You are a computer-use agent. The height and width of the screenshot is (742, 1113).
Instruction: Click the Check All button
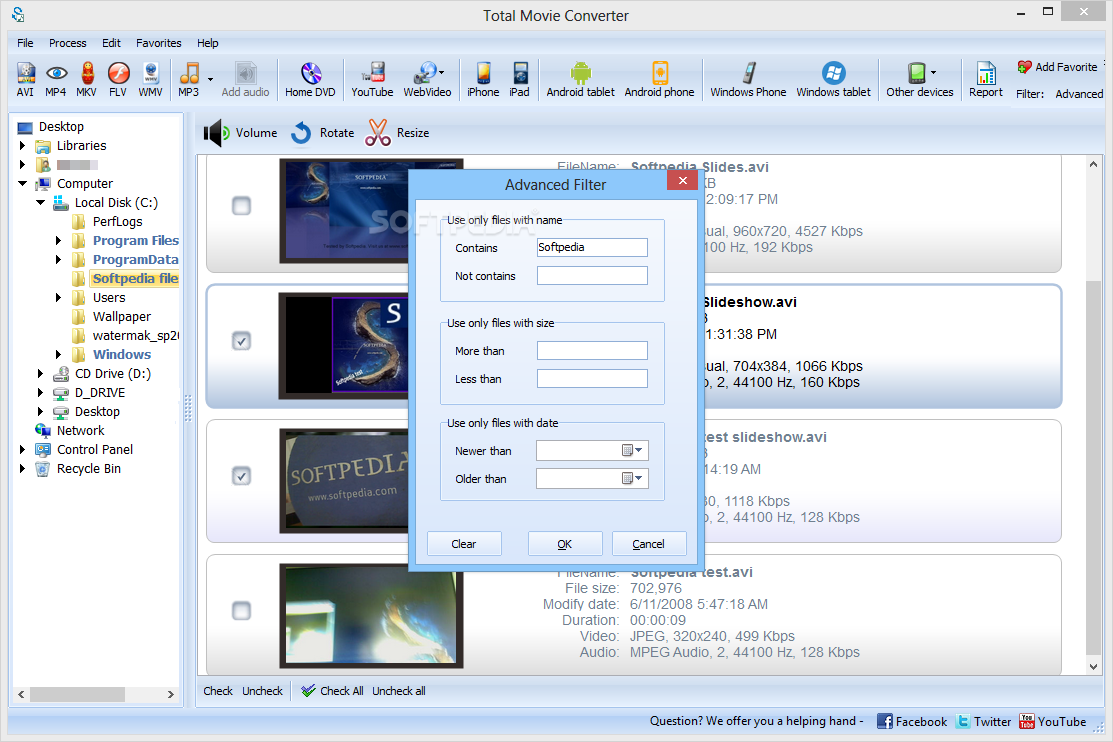(x=332, y=691)
